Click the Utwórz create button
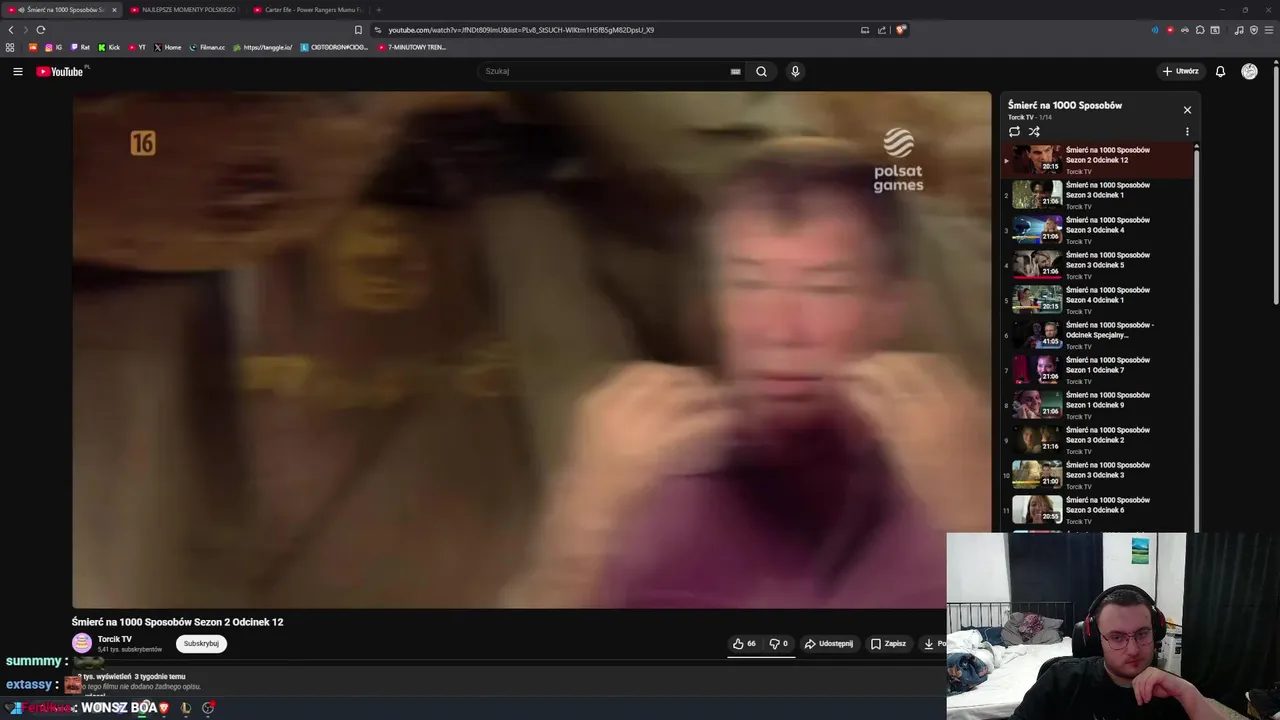This screenshot has height=720, width=1280. tap(1180, 71)
